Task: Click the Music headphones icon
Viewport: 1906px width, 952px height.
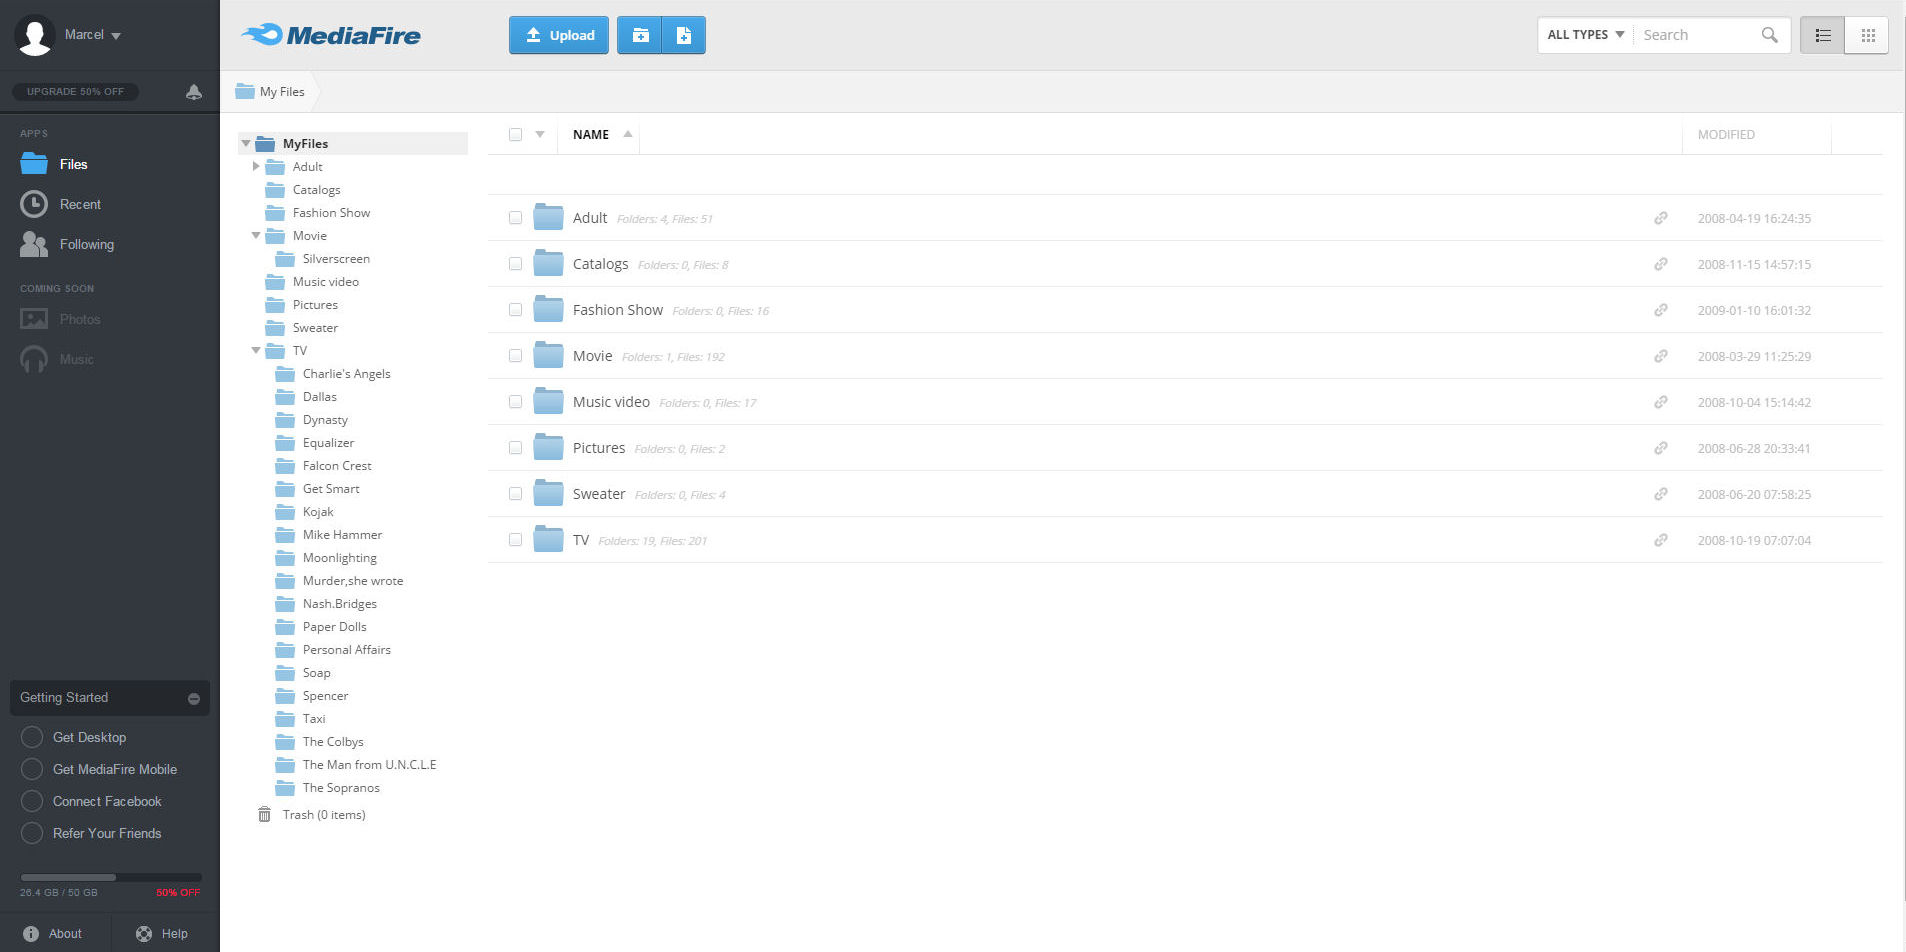Action: [34, 359]
